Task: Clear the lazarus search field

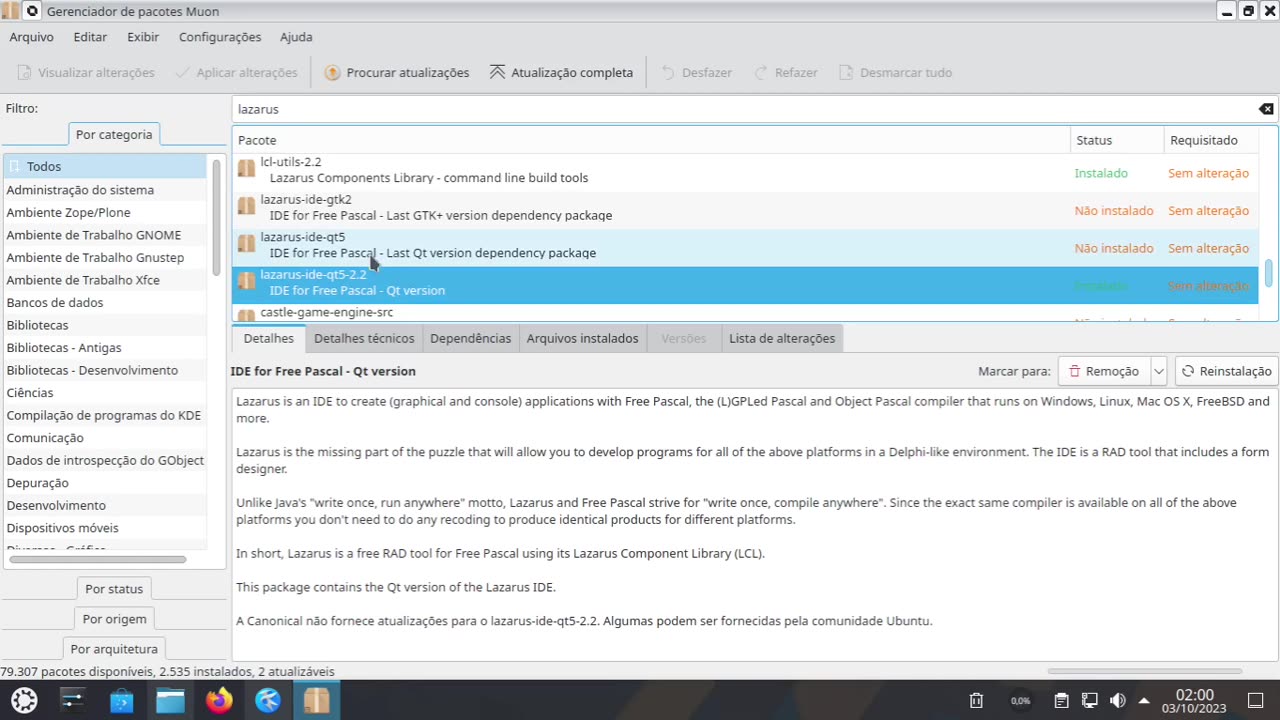Action: coord(1266,109)
